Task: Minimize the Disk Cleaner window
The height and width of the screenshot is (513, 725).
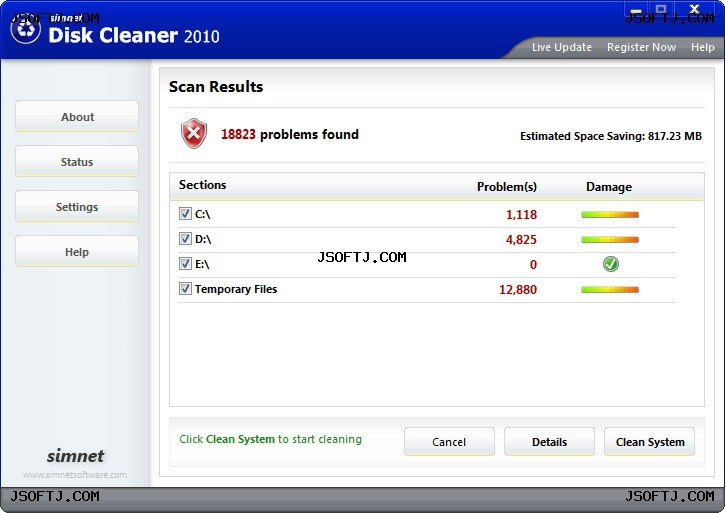Action: coord(637,9)
